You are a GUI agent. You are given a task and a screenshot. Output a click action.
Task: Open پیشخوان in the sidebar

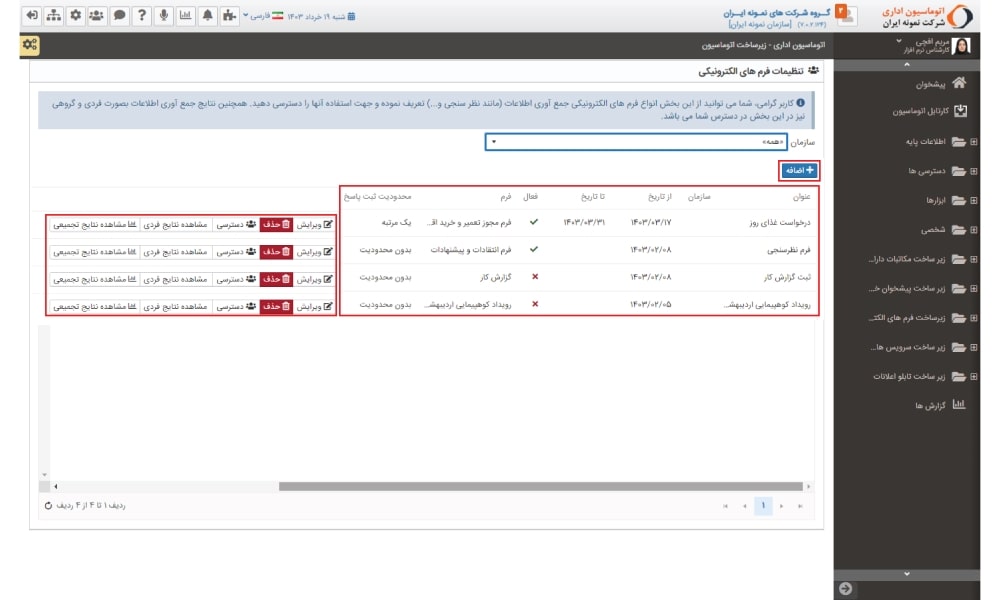pyautogui.click(x=921, y=83)
